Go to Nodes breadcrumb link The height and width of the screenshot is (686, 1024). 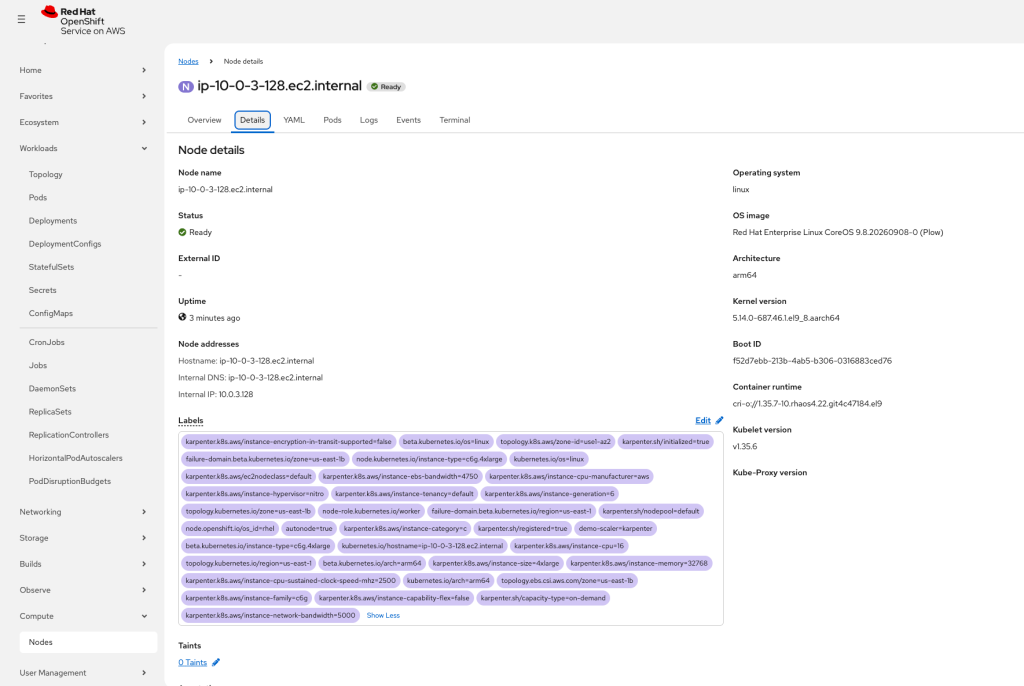[188, 61]
